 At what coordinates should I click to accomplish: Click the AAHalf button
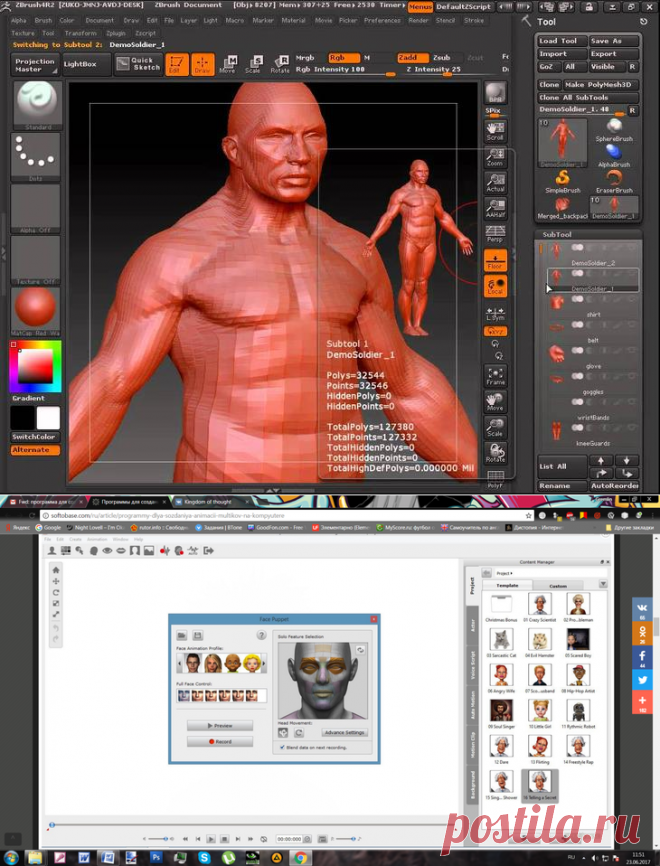(x=495, y=208)
